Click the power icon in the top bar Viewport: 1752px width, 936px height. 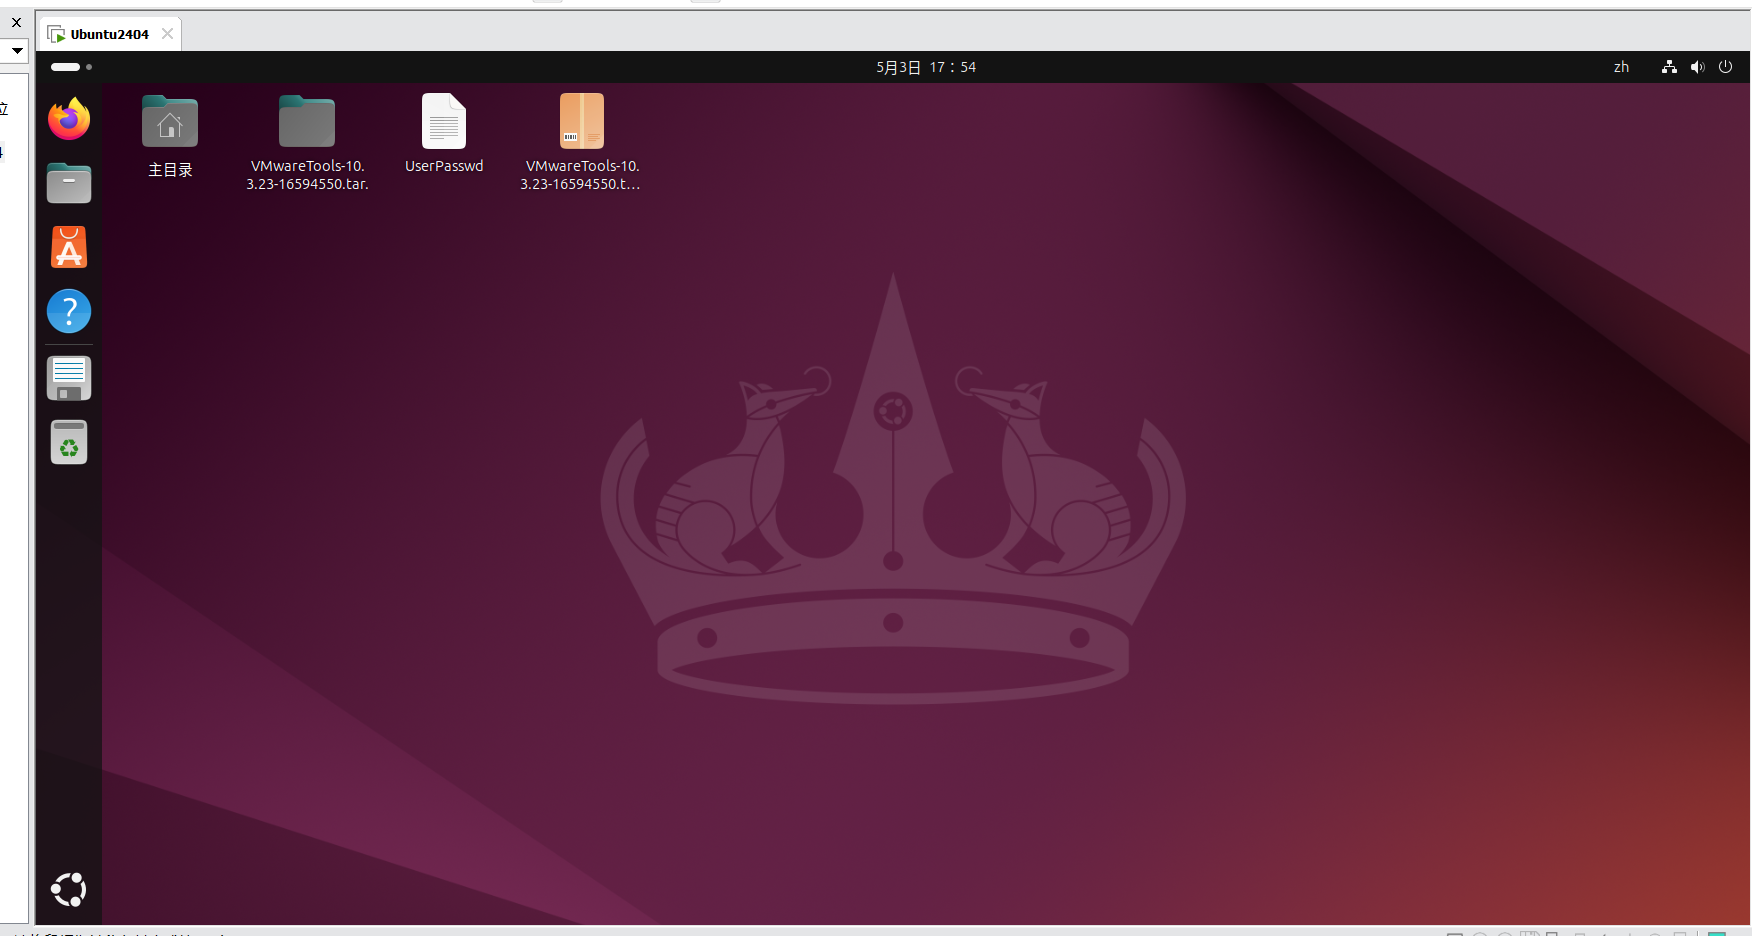(x=1725, y=67)
